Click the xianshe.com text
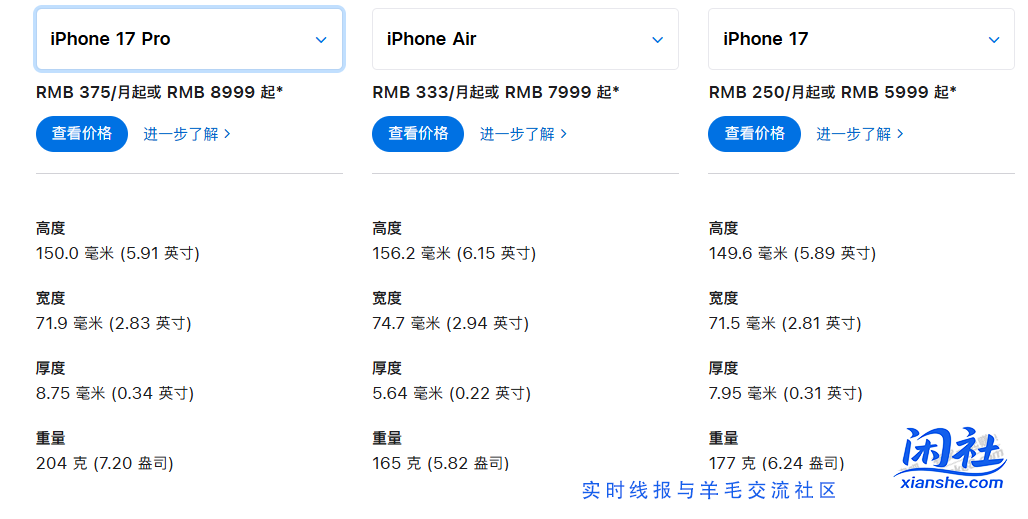 pos(951,482)
